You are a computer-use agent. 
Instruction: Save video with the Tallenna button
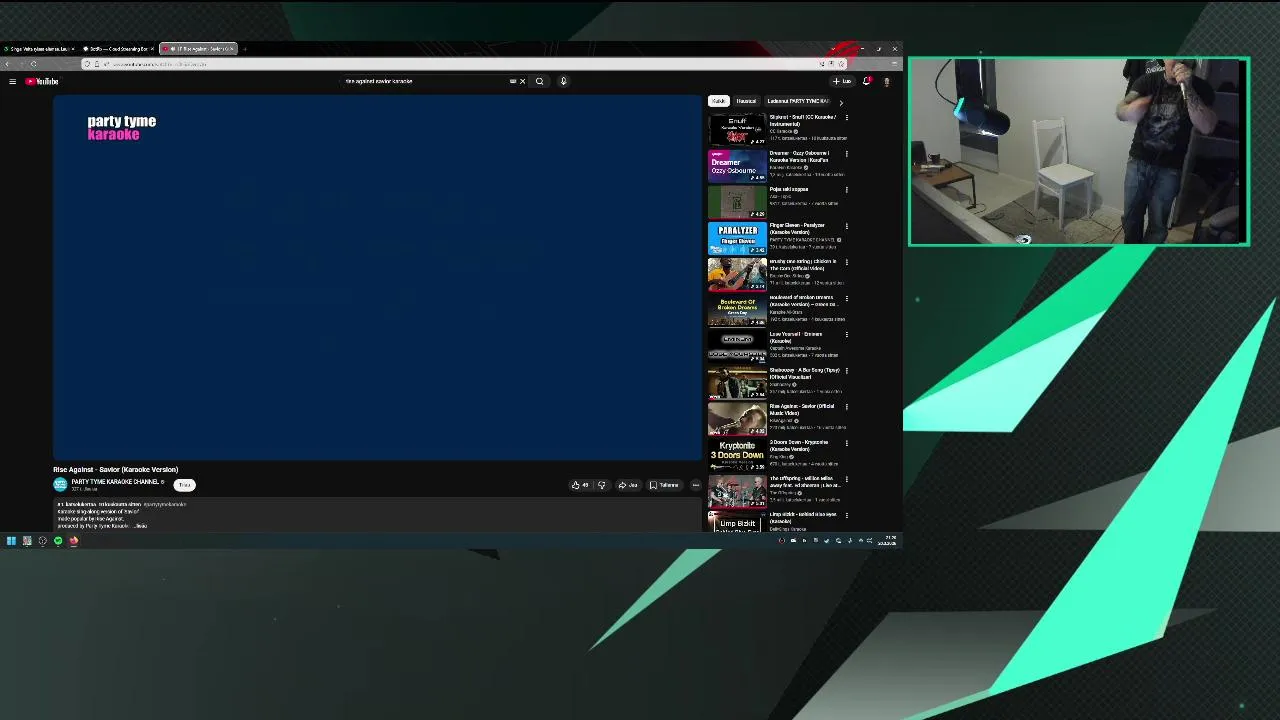[664, 485]
